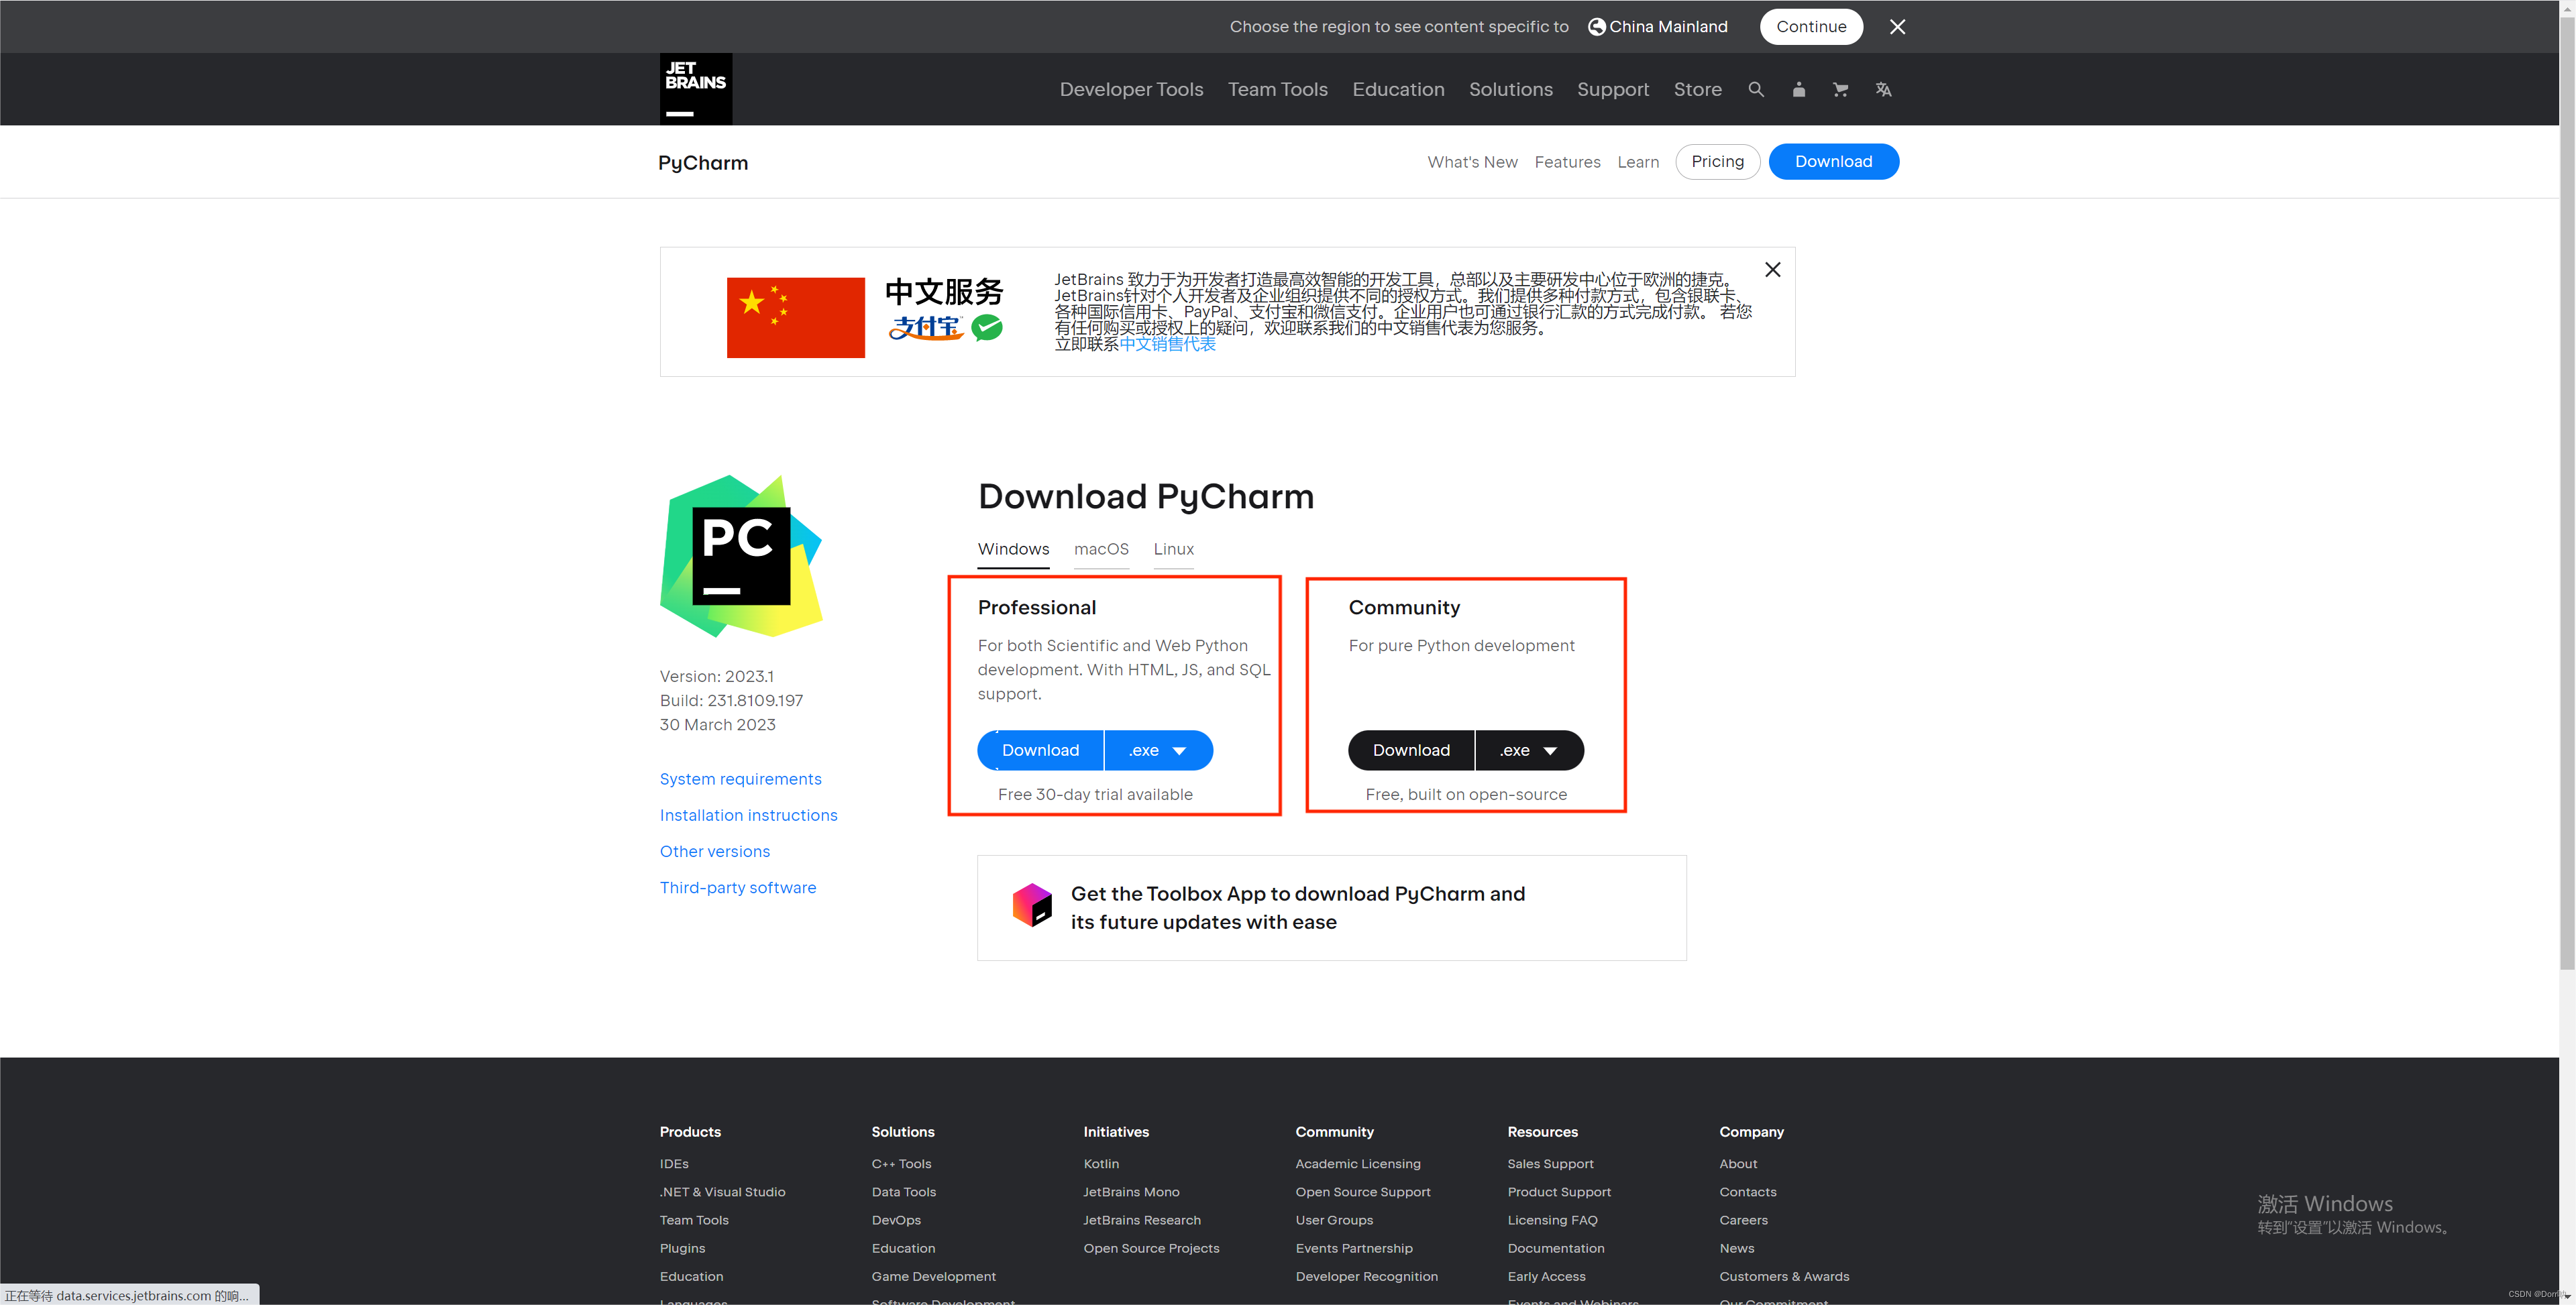Viewport: 2576px width, 1305px height.
Task: Open Other versions link
Action: click(714, 851)
